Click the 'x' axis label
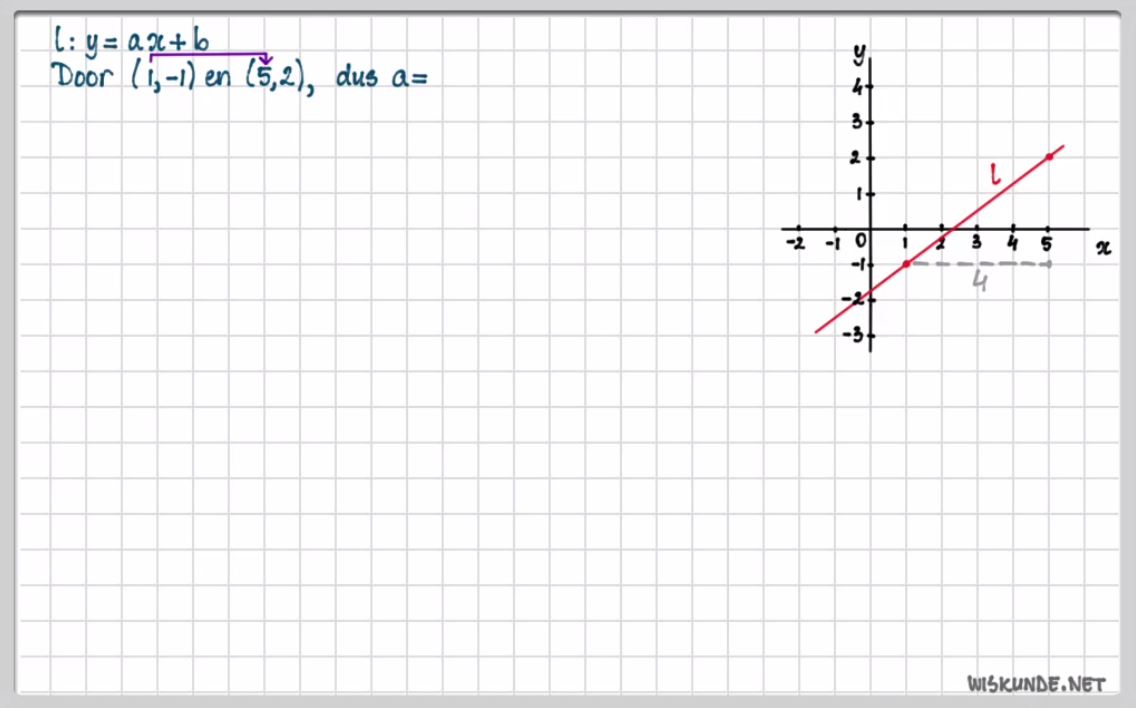This screenshot has width=1136, height=708. coord(1103,249)
